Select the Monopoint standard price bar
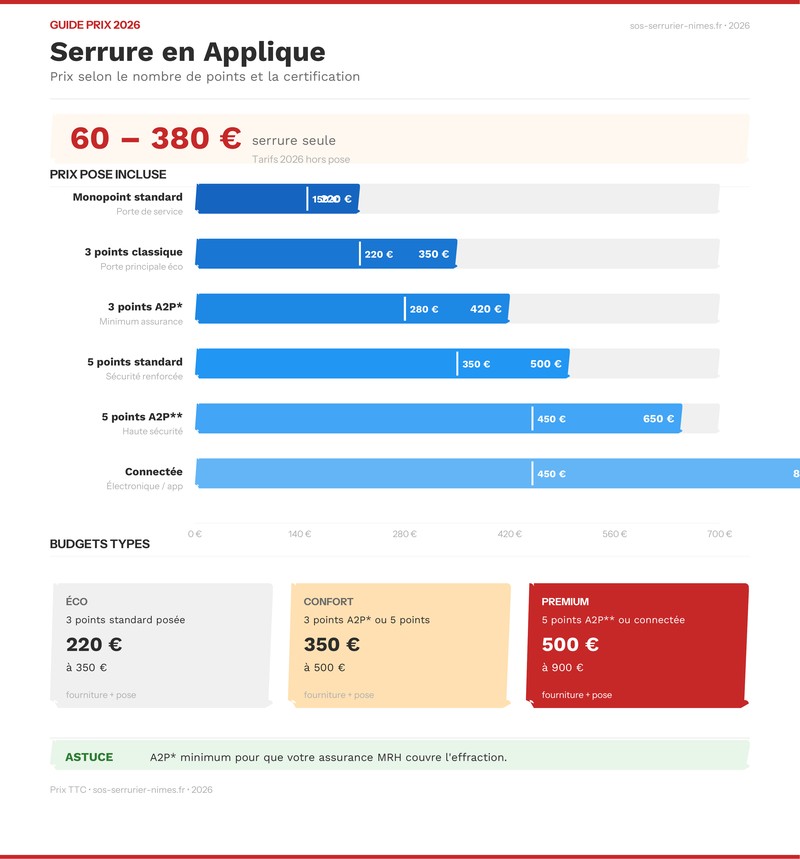 [280, 198]
